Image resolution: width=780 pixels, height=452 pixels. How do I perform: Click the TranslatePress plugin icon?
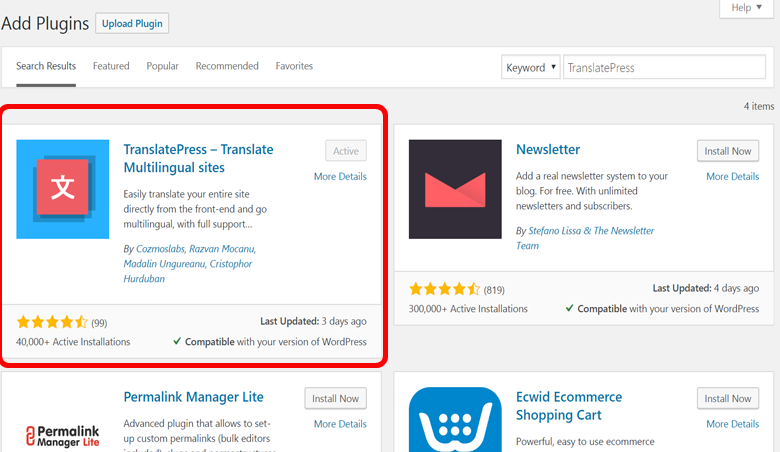(63, 189)
